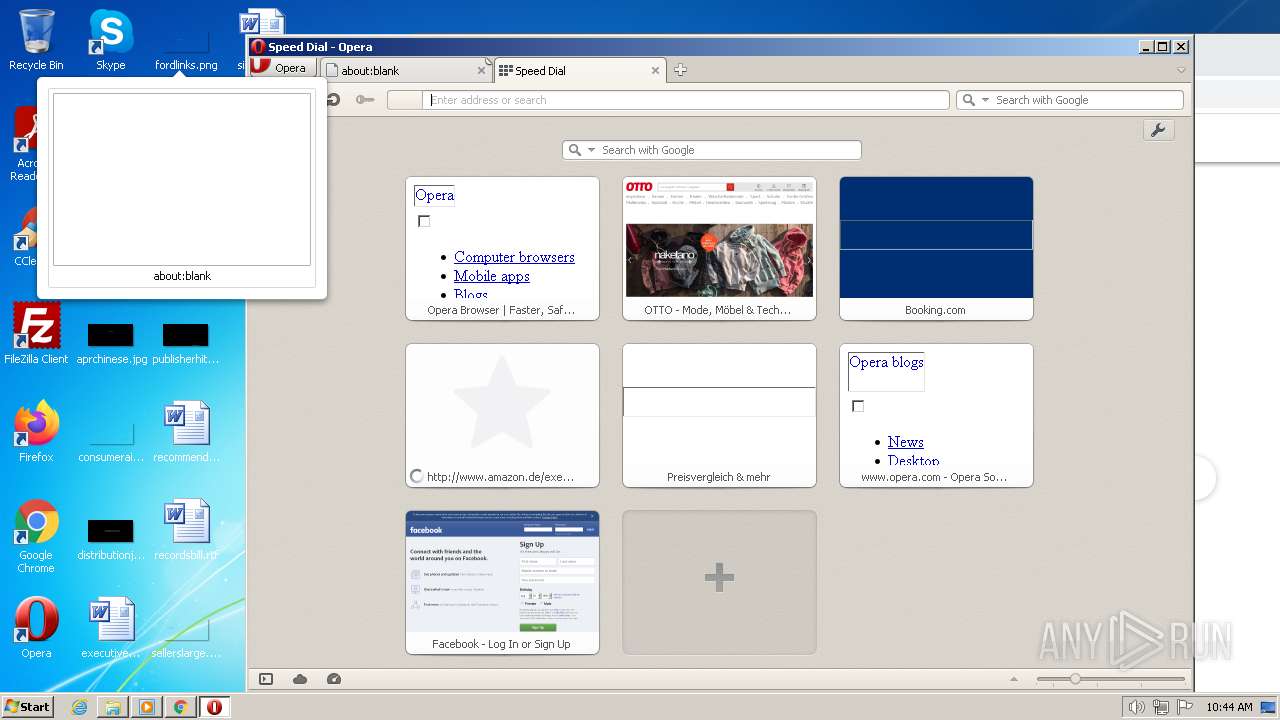This screenshot has height=720, width=1280.
Task: Close the Speed Dial tab
Action: 656,71
